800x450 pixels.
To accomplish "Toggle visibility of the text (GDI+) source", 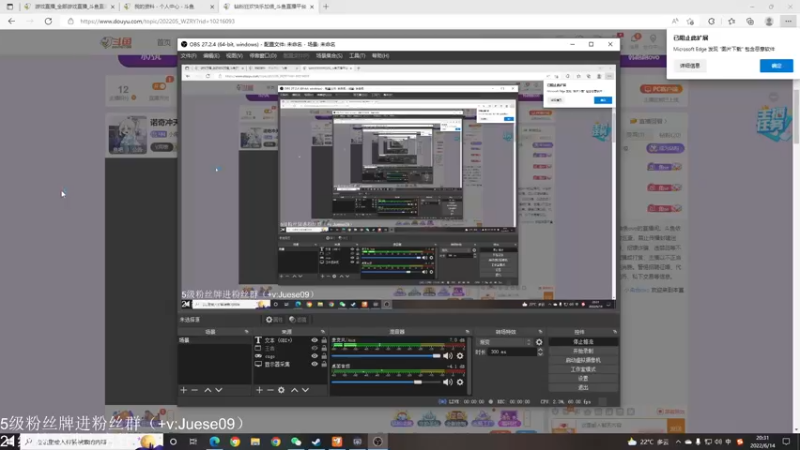I will pyautogui.click(x=314, y=340).
